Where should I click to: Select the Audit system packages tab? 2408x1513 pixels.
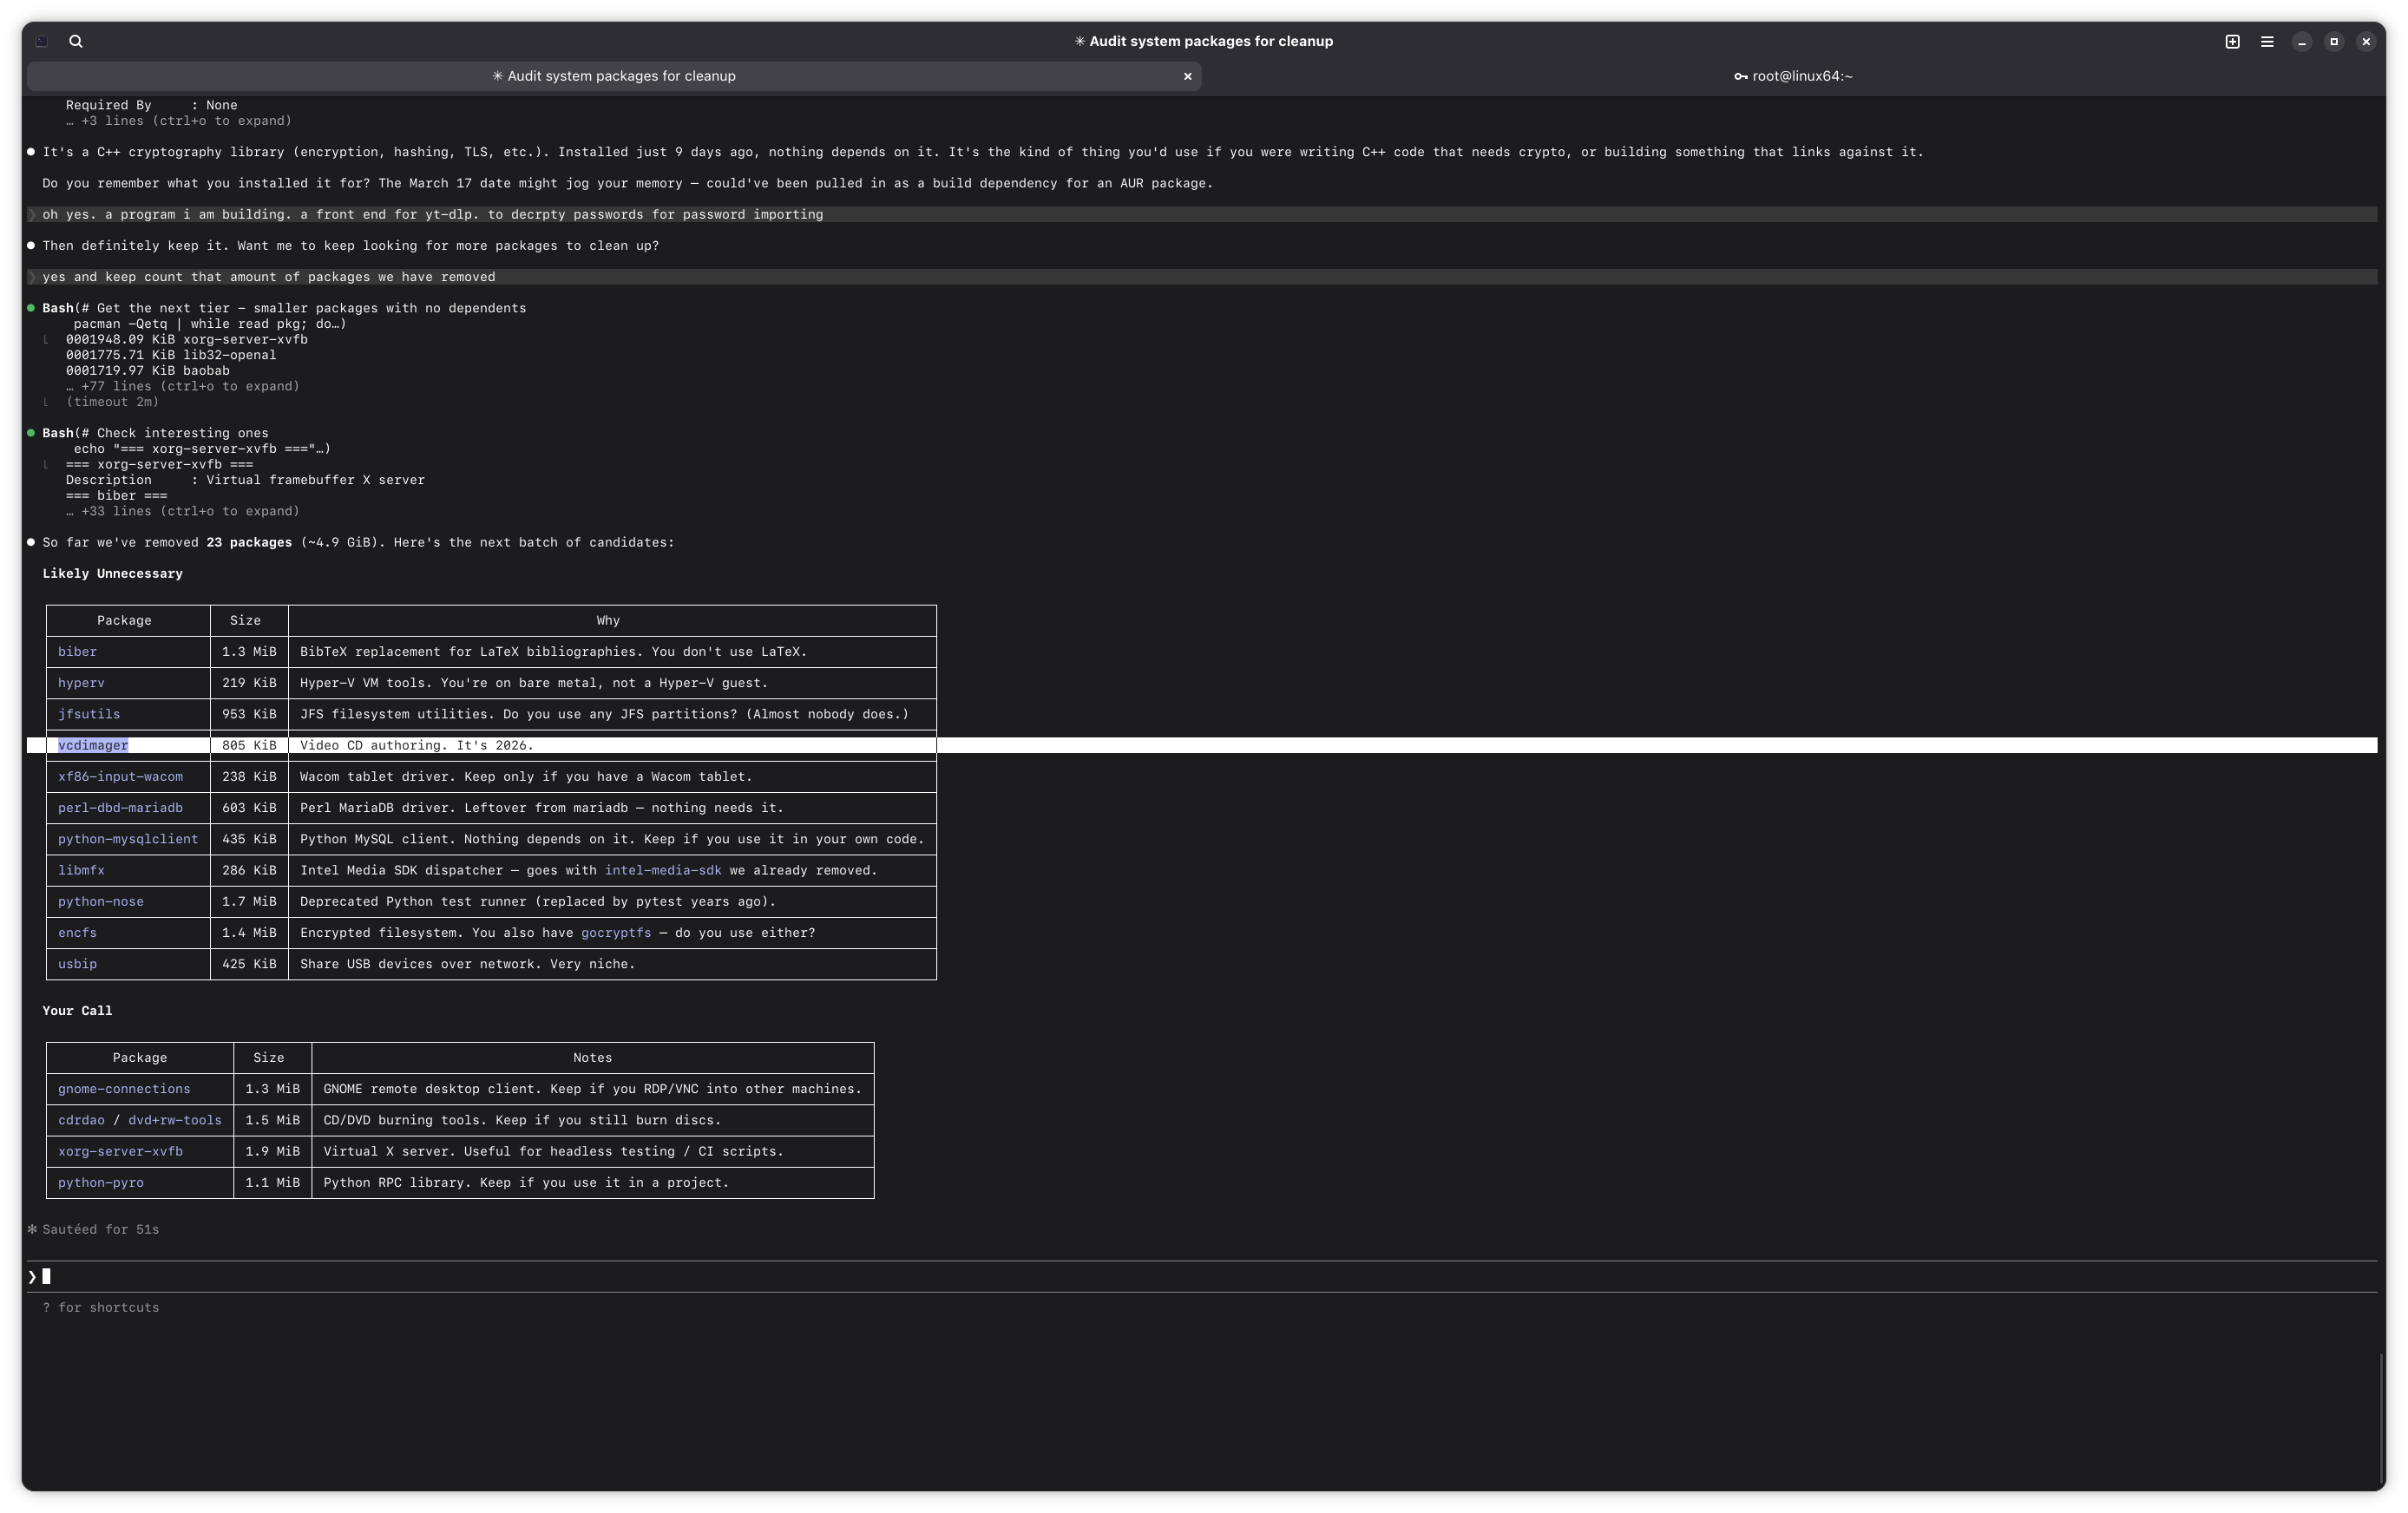613,76
